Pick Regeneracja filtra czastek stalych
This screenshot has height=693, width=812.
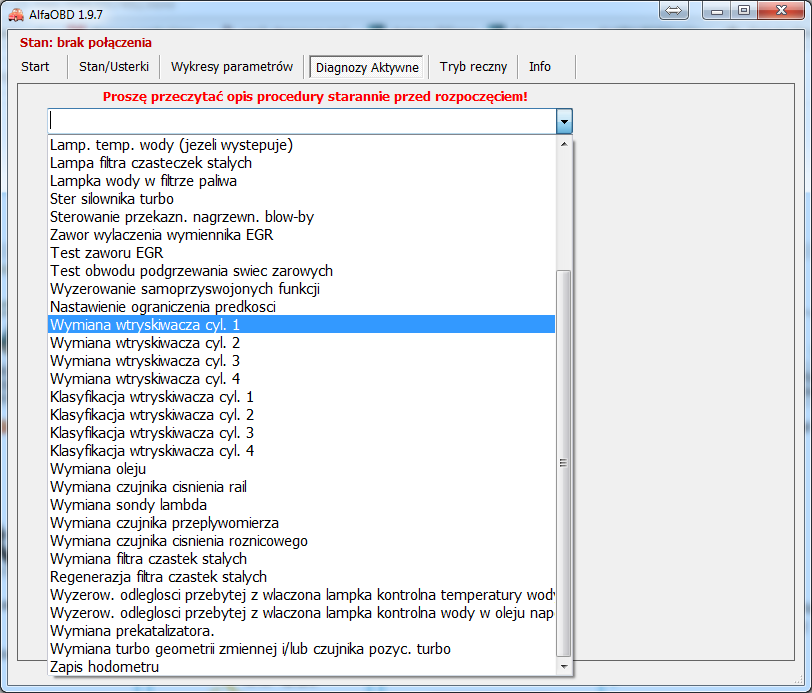pos(158,577)
